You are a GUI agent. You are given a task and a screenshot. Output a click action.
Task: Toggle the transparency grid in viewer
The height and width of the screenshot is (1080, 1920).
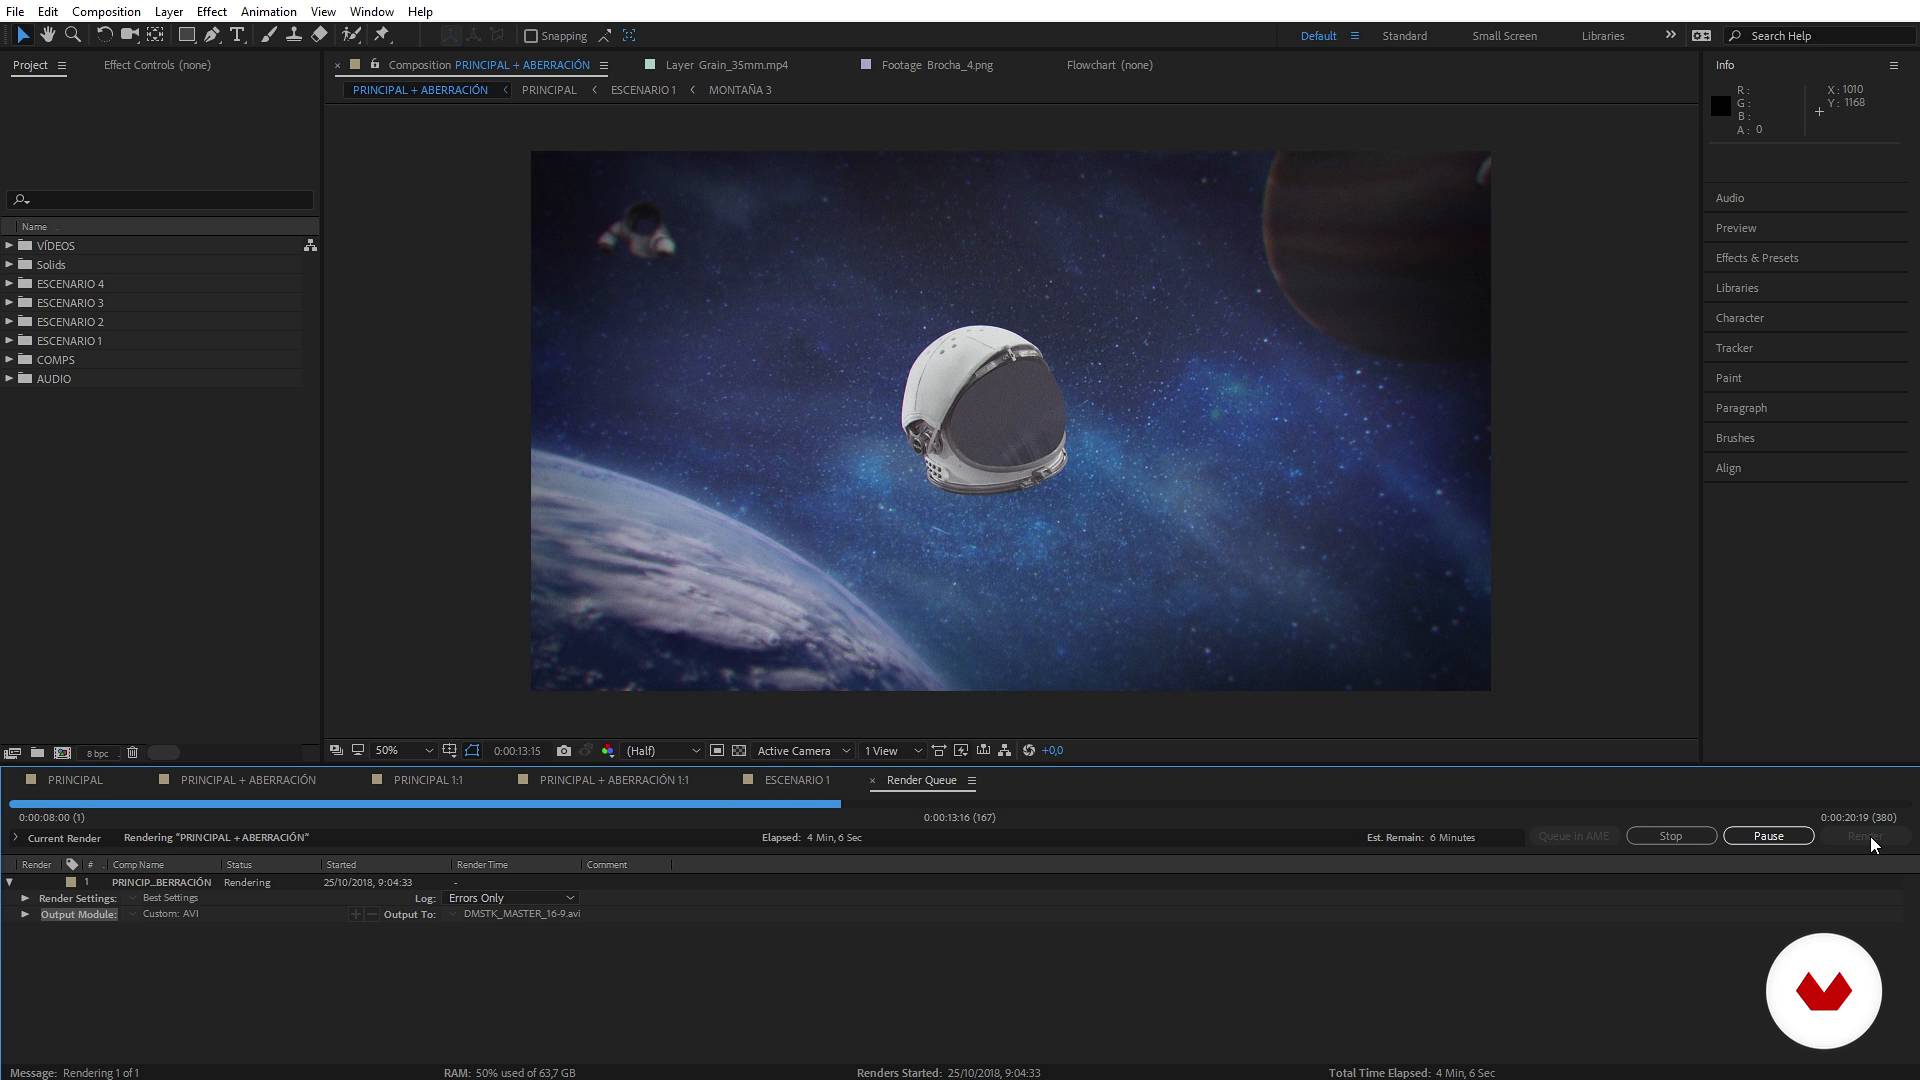click(x=739, y=751)
